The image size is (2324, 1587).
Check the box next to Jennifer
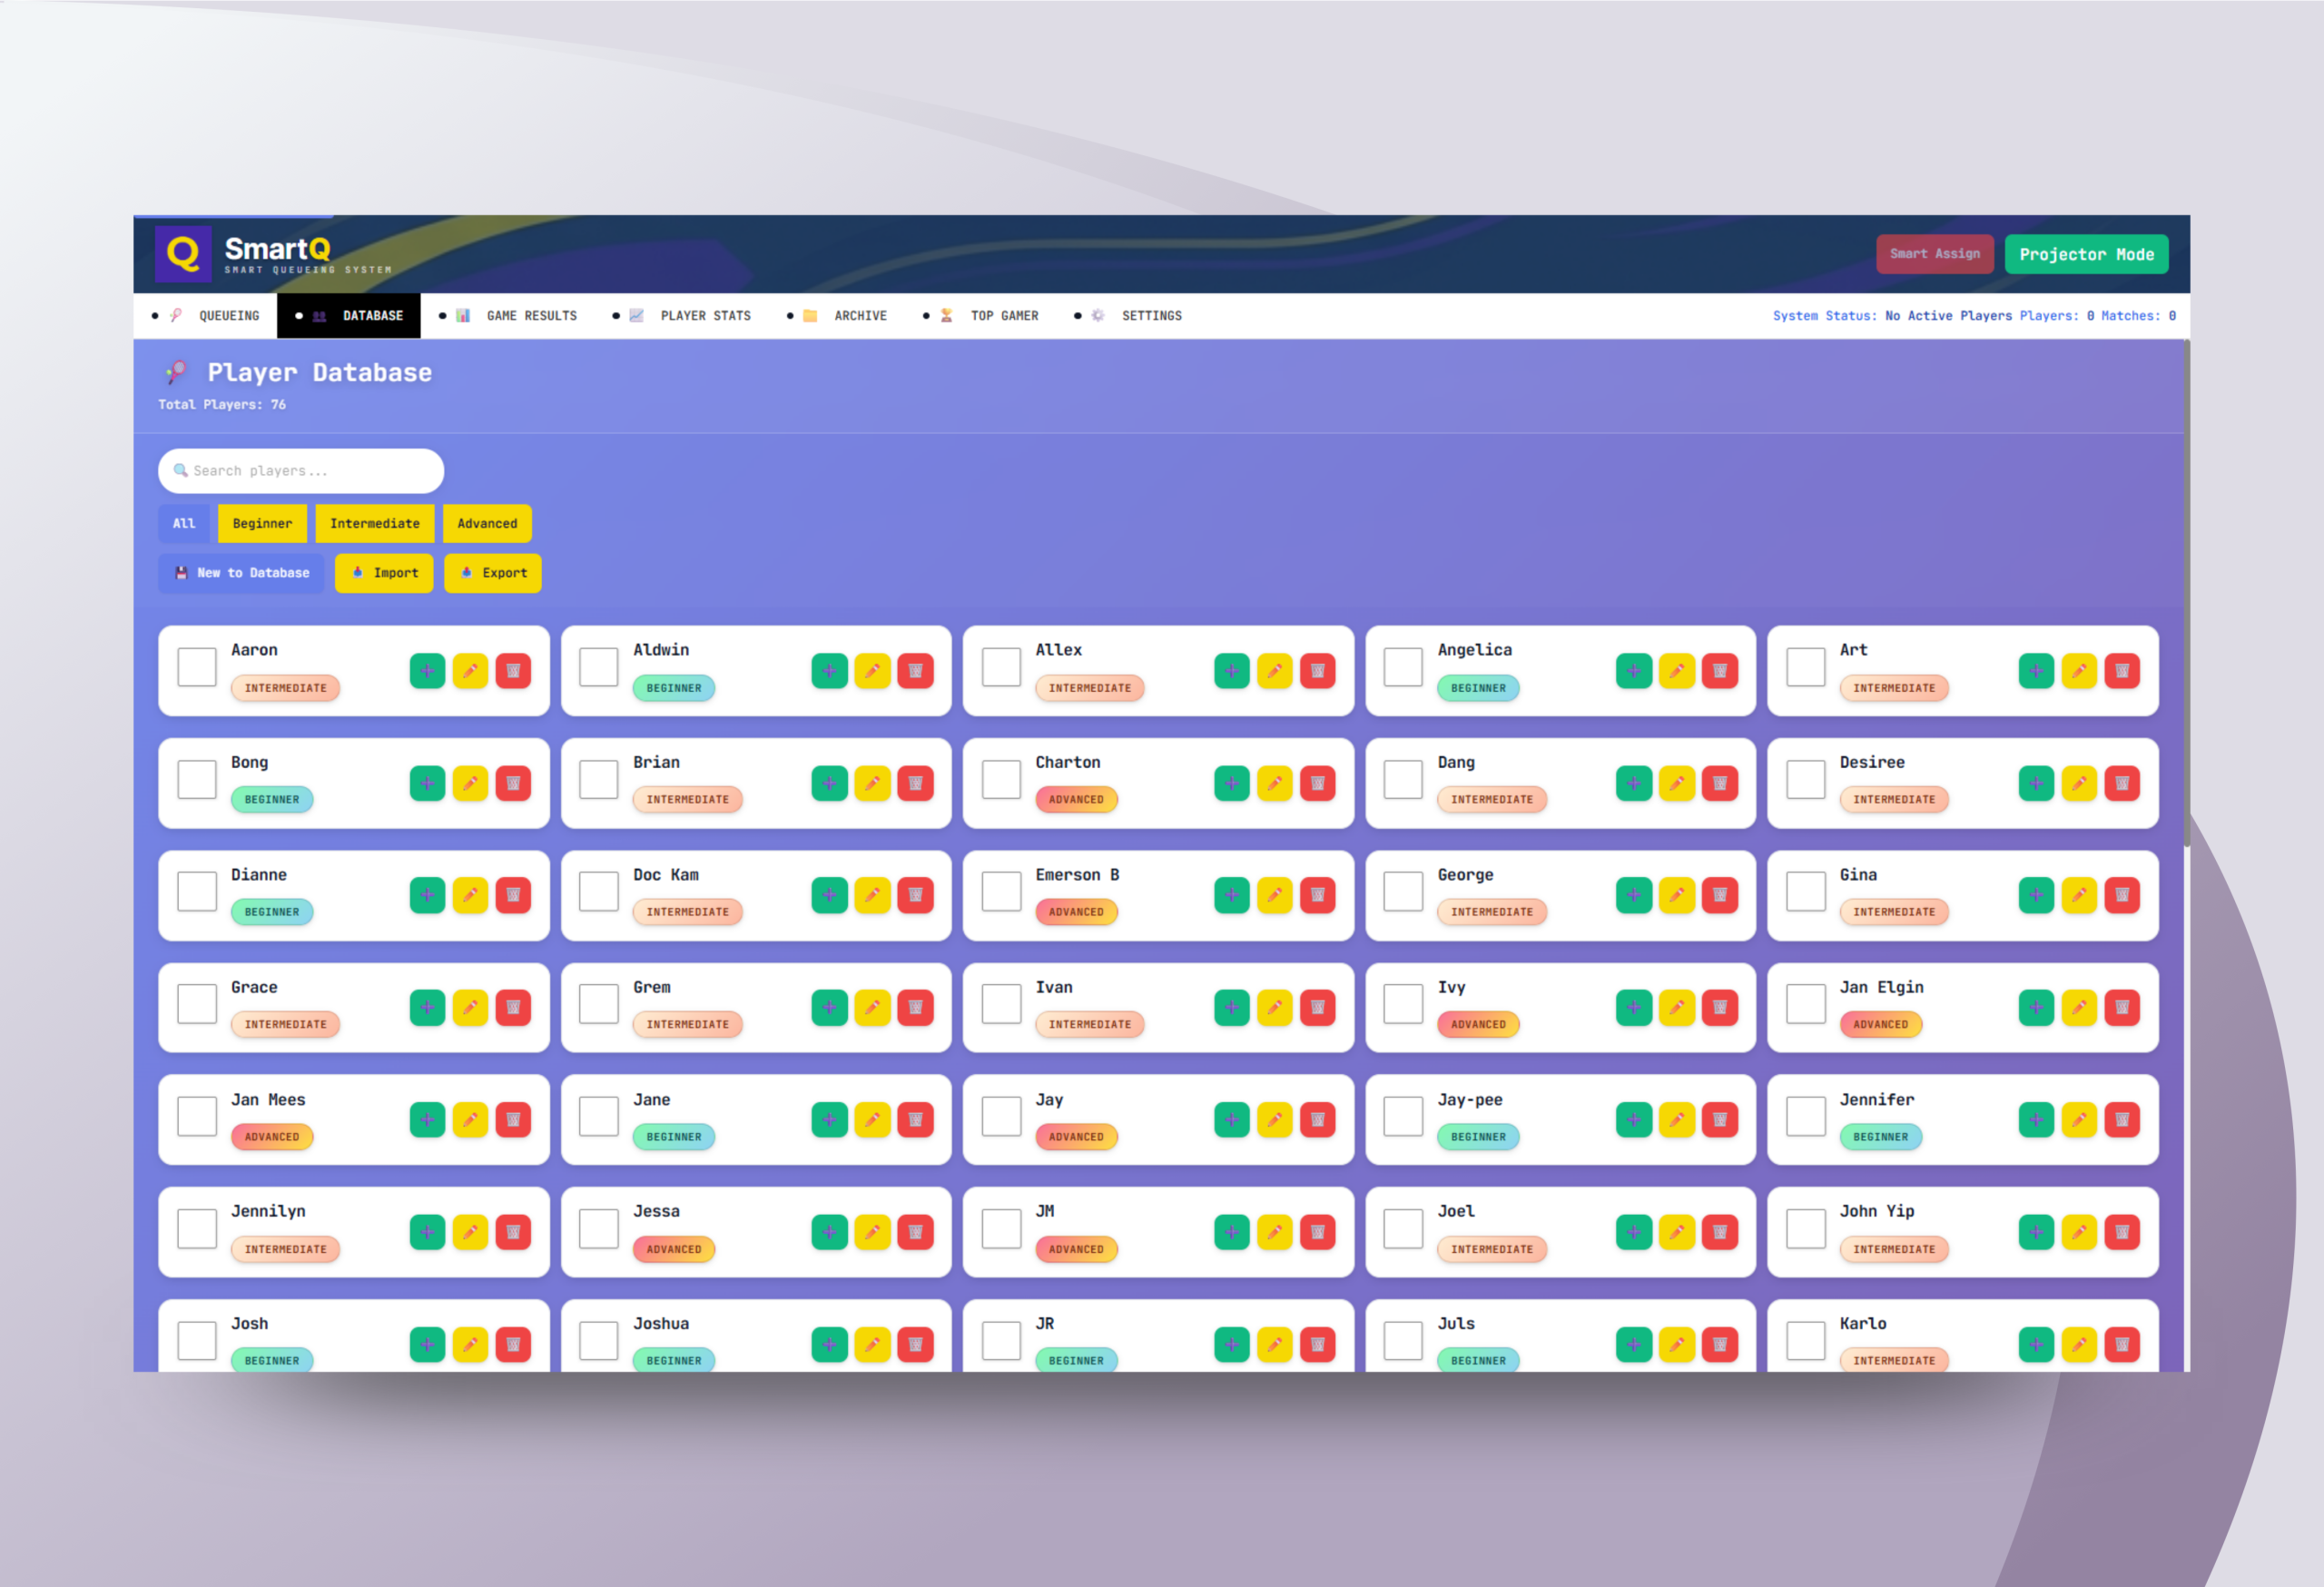point(1805,1117)
